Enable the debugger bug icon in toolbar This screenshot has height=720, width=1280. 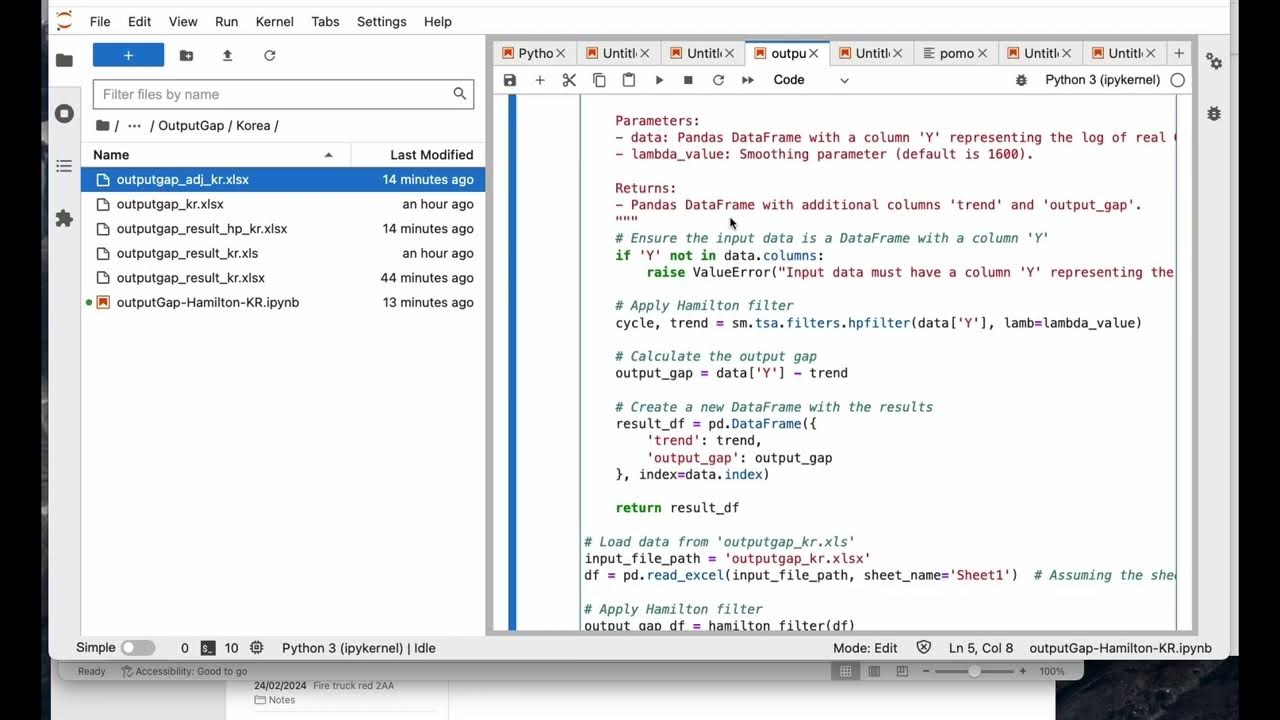click(x=1021, y=80)
